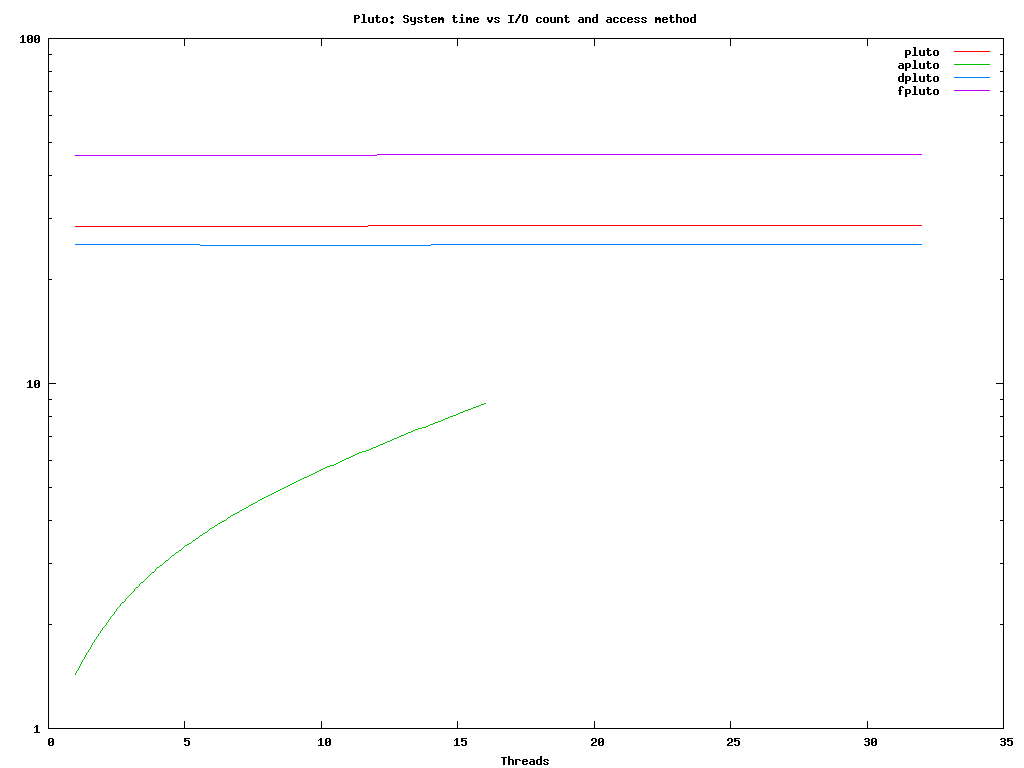Click the x-axis value 30
1024x768 pixels.
[x=870, y=742]
